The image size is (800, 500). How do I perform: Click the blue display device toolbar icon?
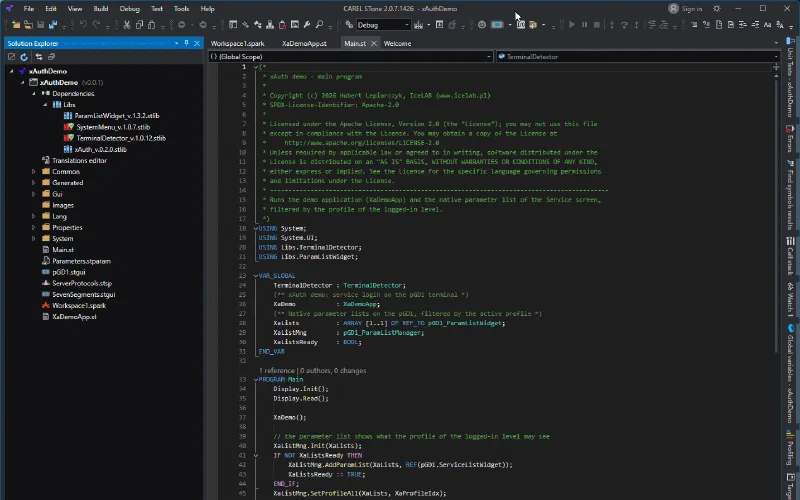click(x=497, y=24)
